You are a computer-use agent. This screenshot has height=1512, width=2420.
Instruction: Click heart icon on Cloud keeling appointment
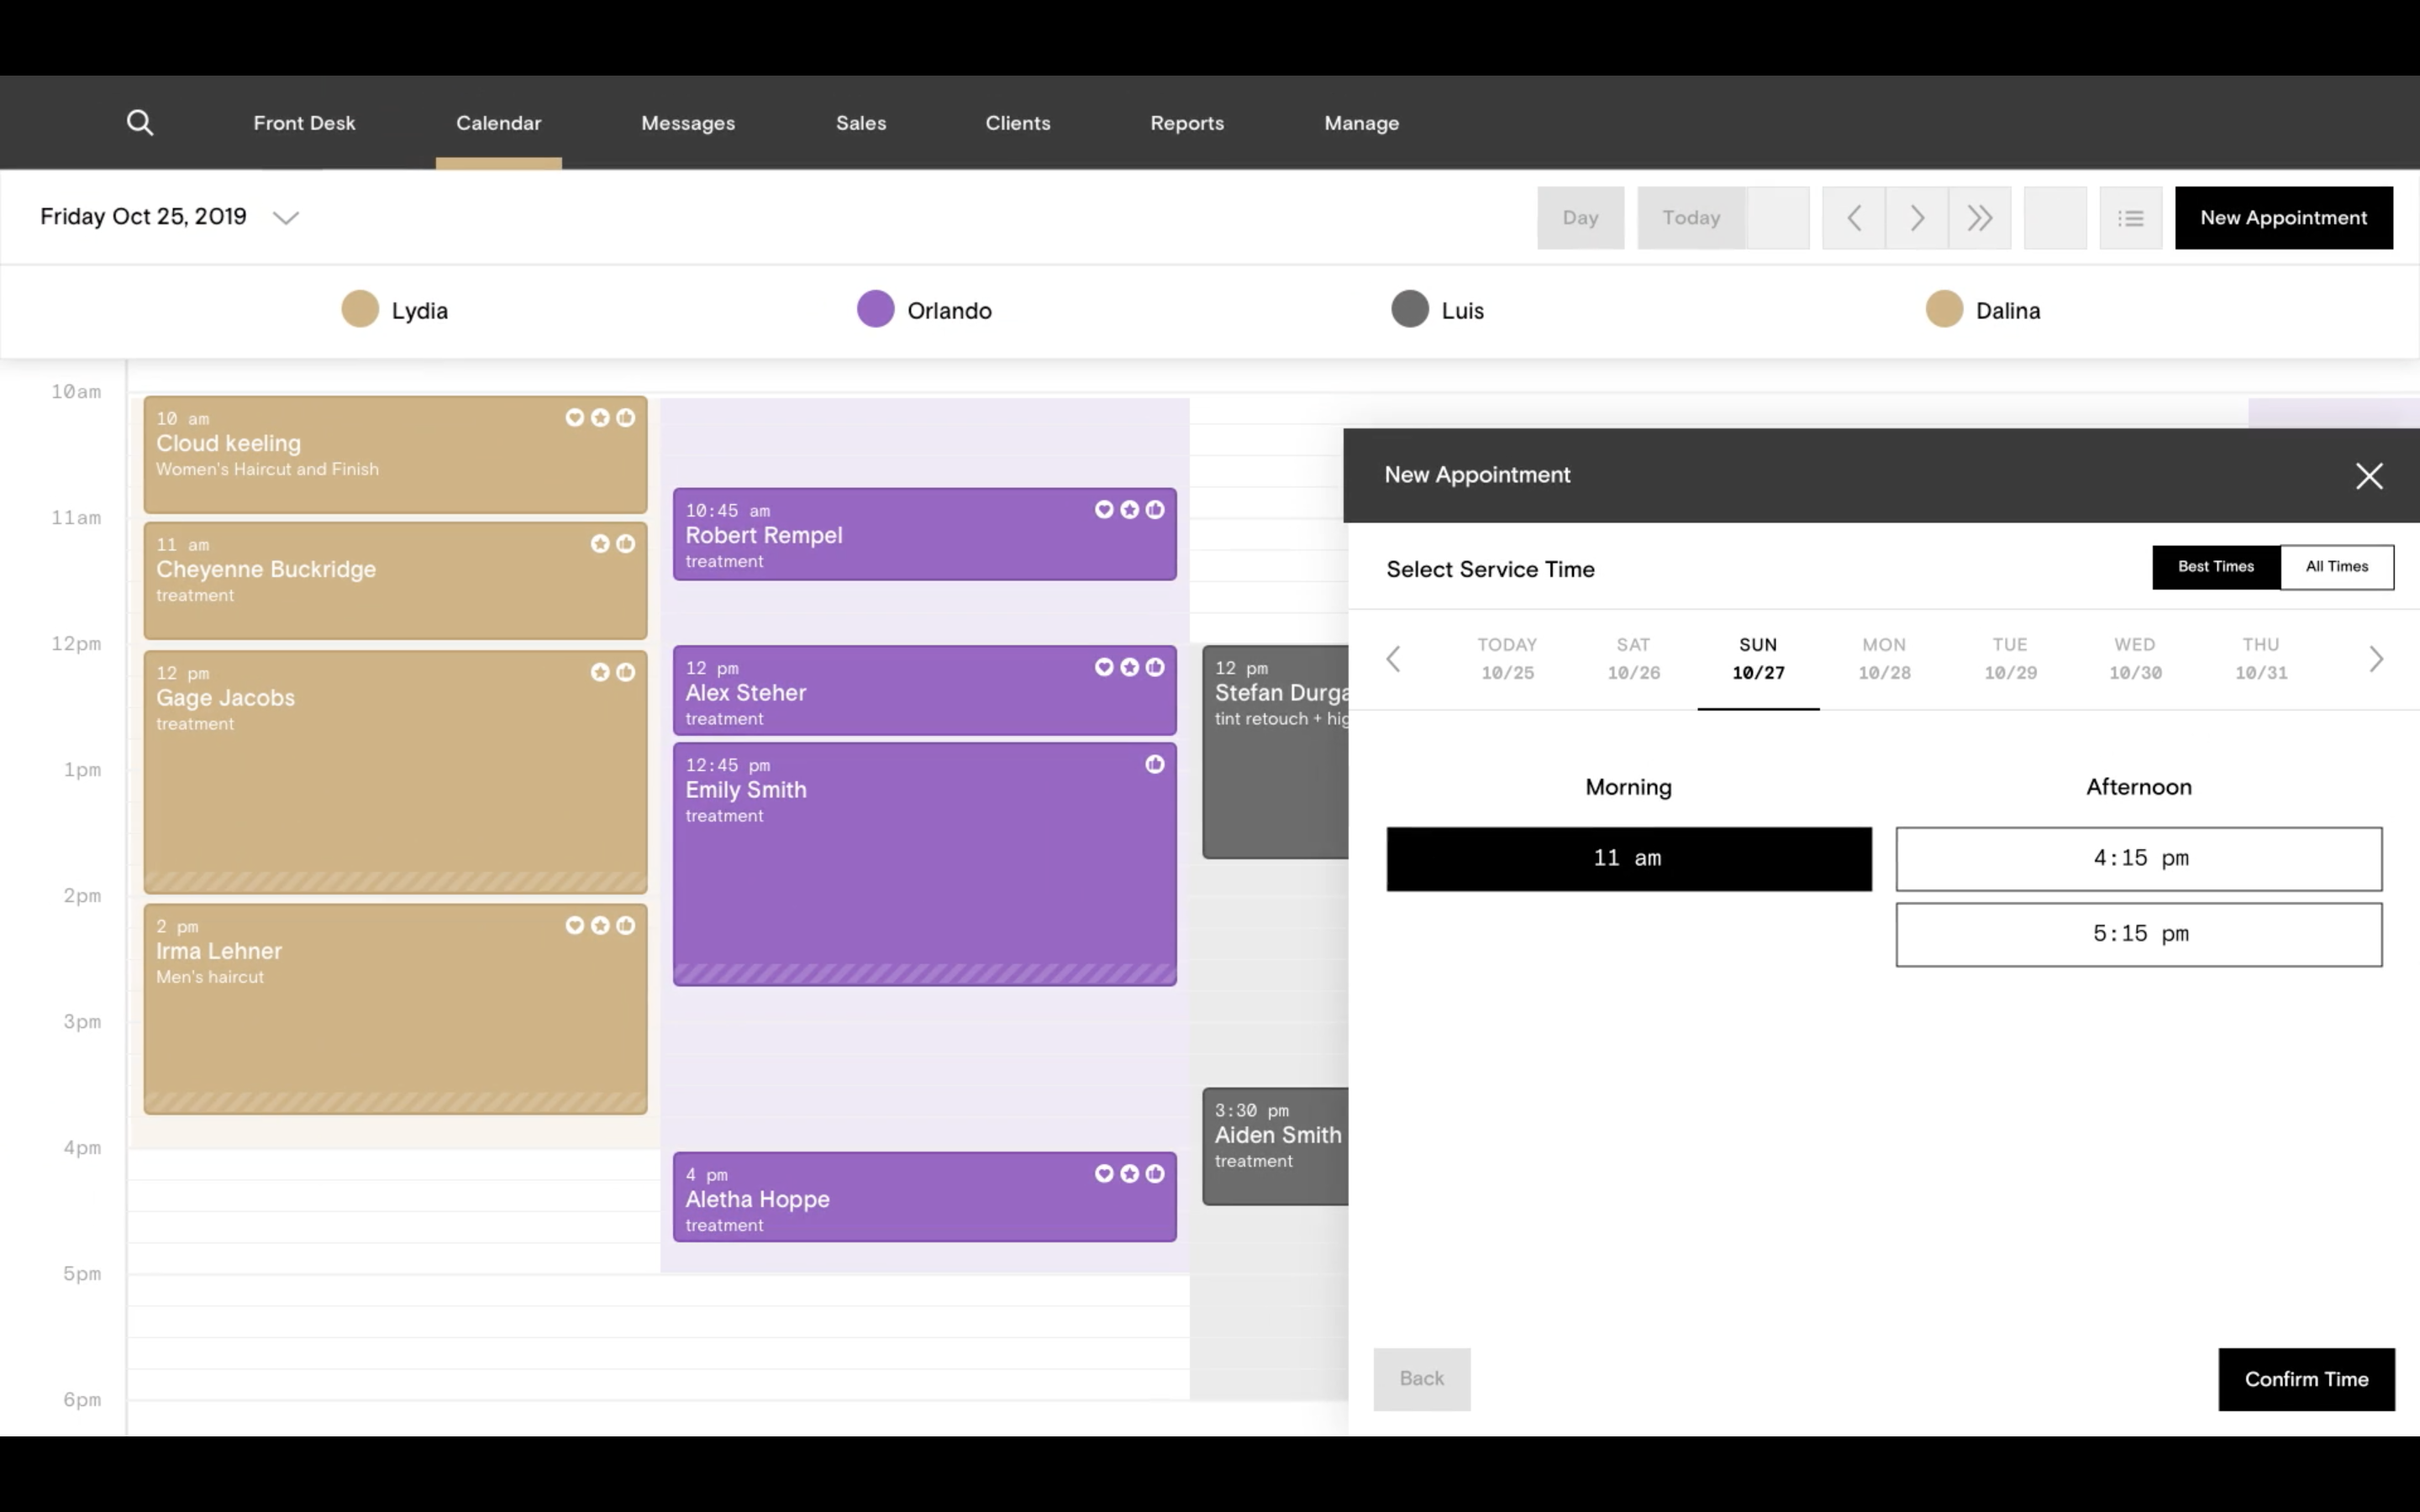[574, 418]
